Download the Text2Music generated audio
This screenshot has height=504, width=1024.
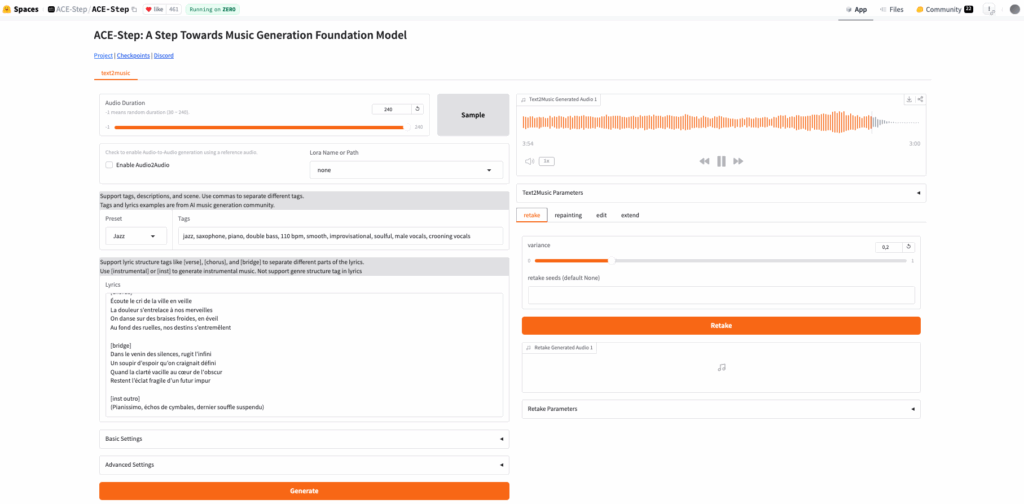coord(909,99)
